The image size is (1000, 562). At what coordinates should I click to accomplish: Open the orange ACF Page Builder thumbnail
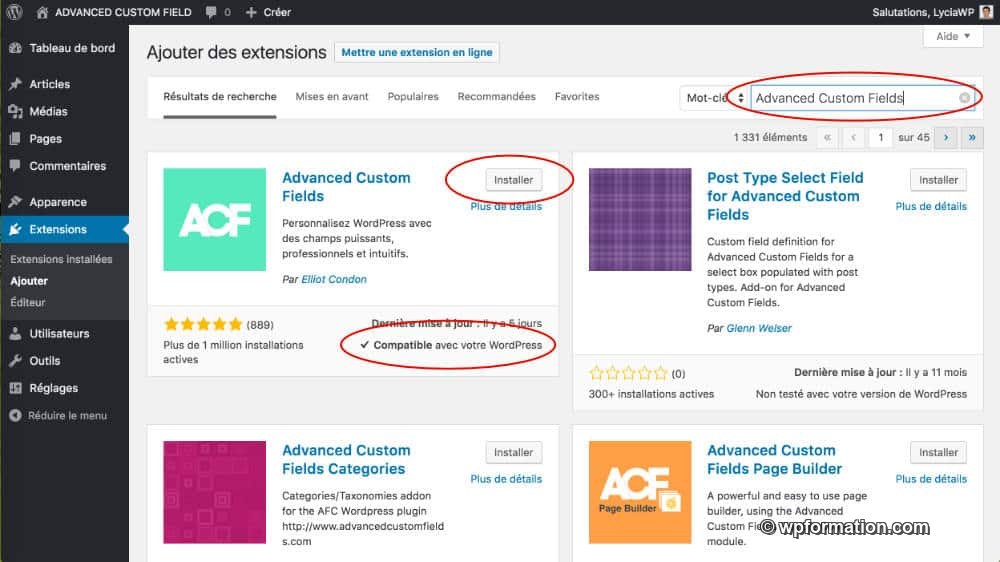point(640,492)
